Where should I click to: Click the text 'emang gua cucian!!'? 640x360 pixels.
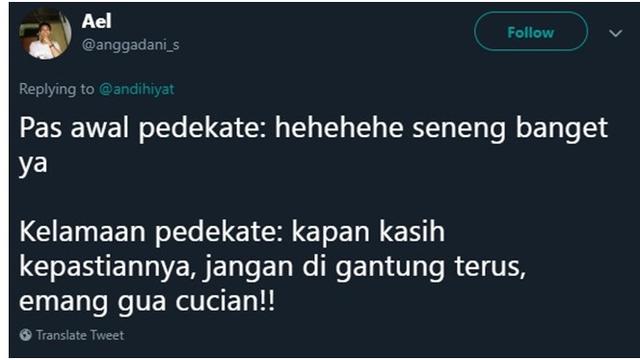pos(147,301)
